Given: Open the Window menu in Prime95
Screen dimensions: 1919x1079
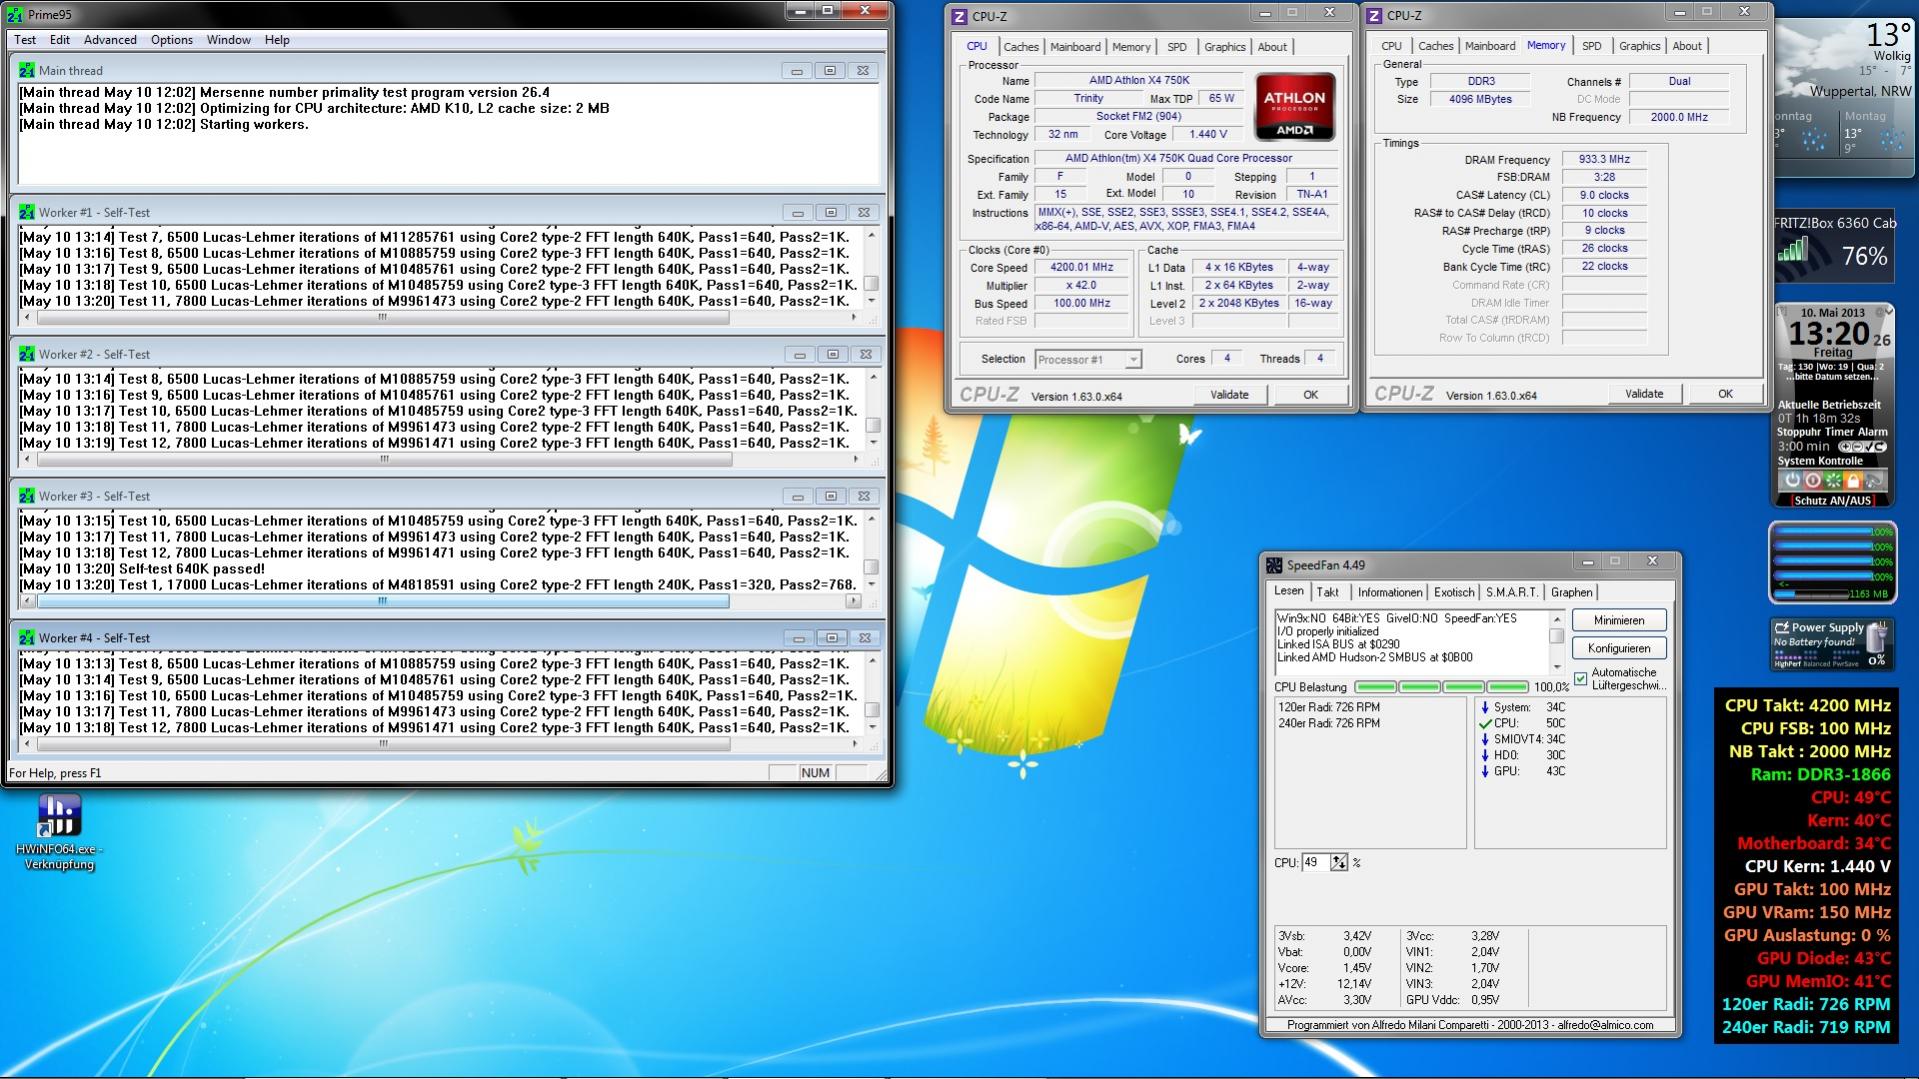Looking at the screenshot, I should click(x=229, y=40).
